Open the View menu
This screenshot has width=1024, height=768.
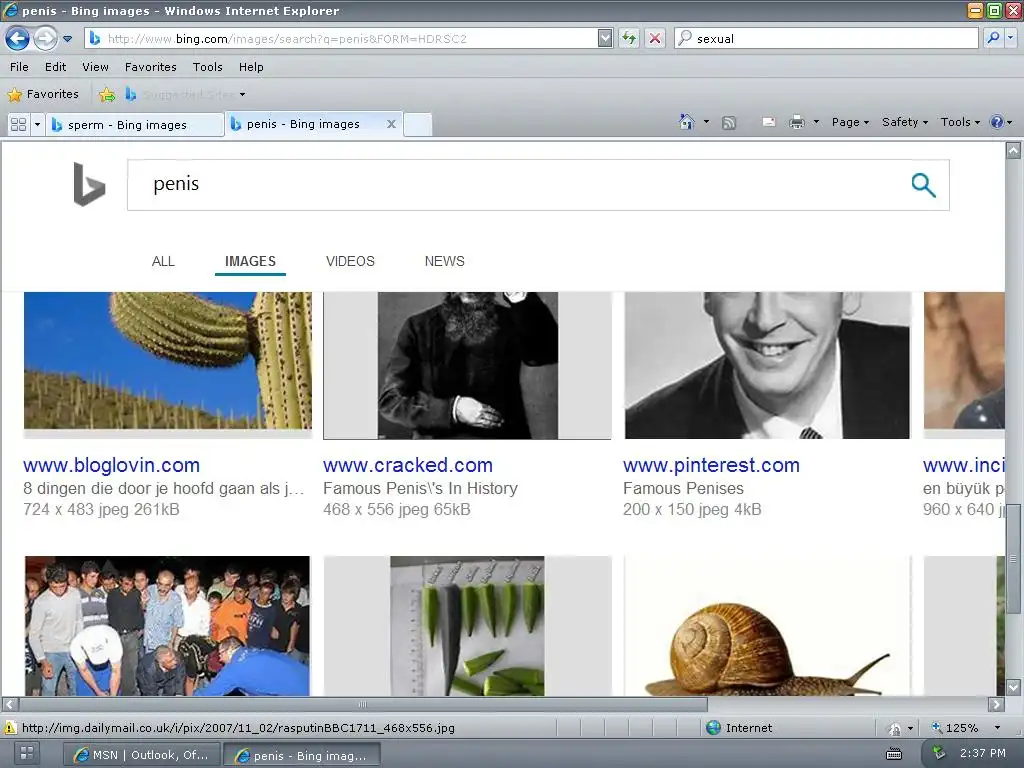(95, 67)
